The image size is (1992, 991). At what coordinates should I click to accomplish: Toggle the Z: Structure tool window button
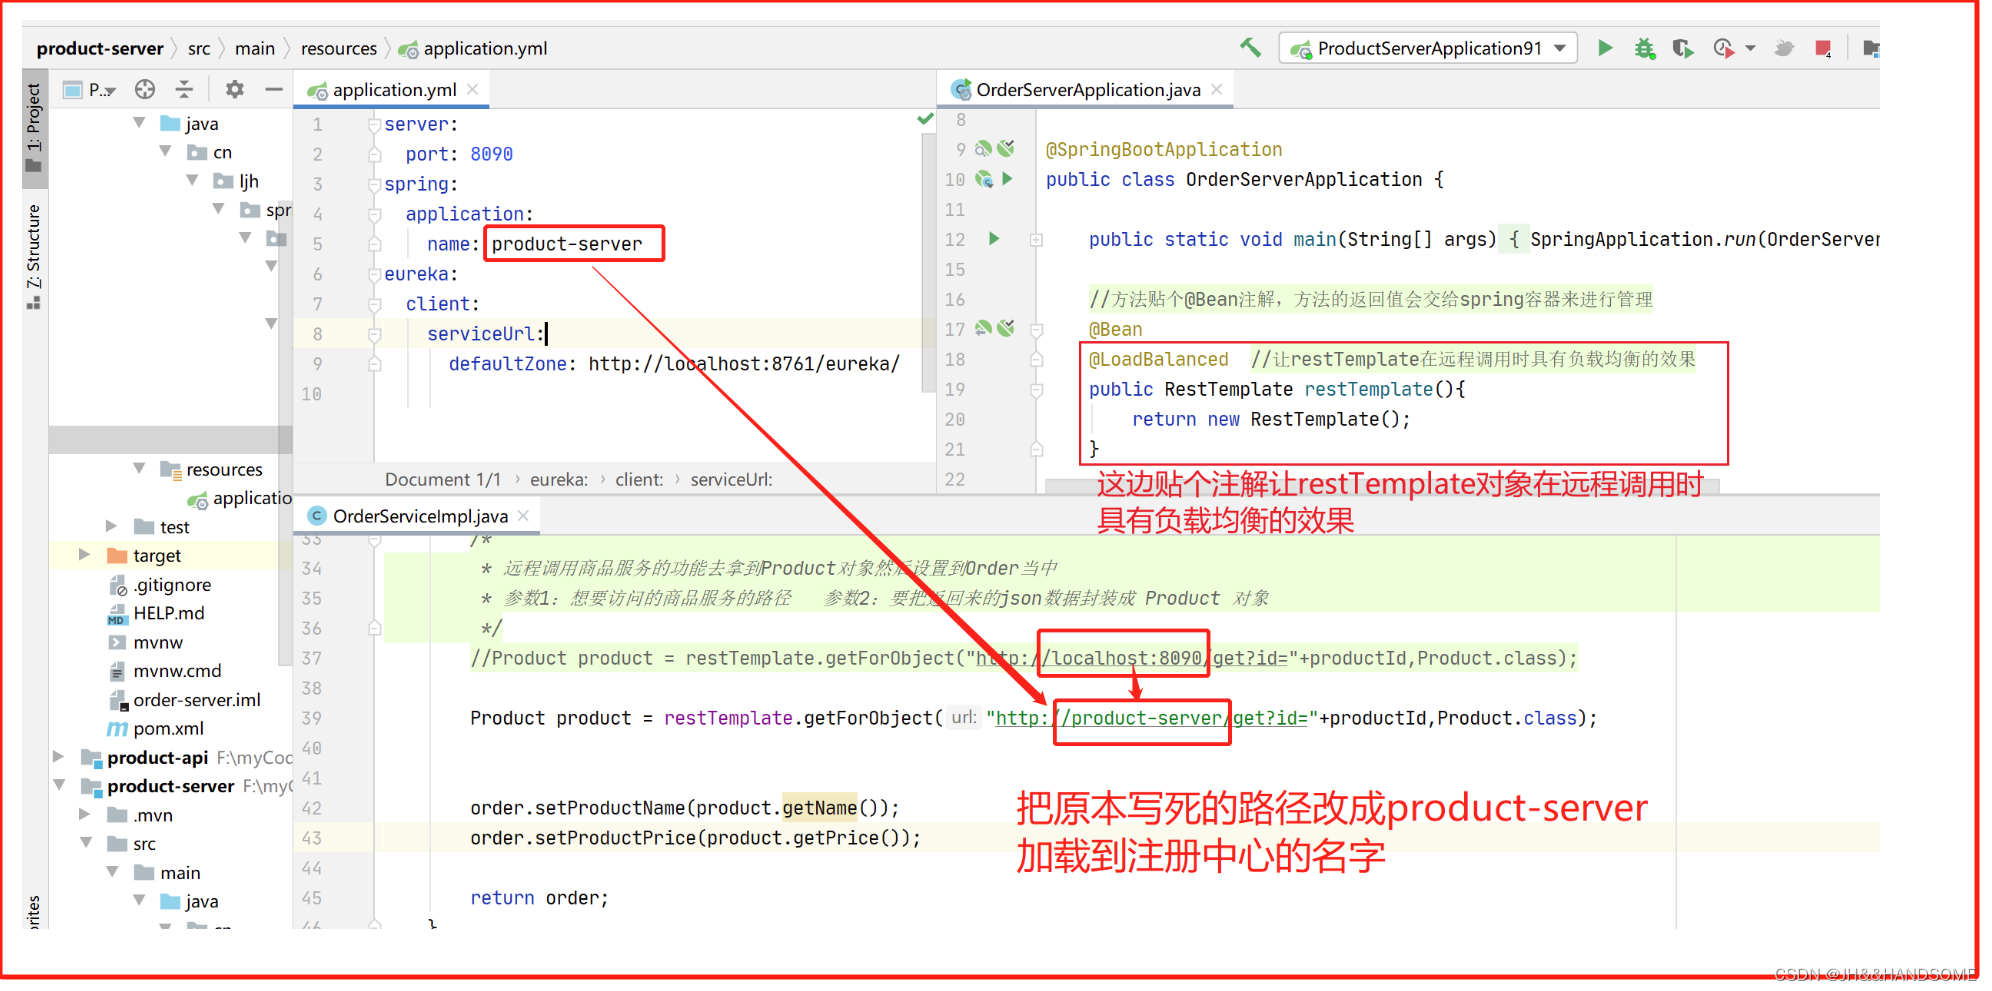pyautogui.click(x=34, y=255)
